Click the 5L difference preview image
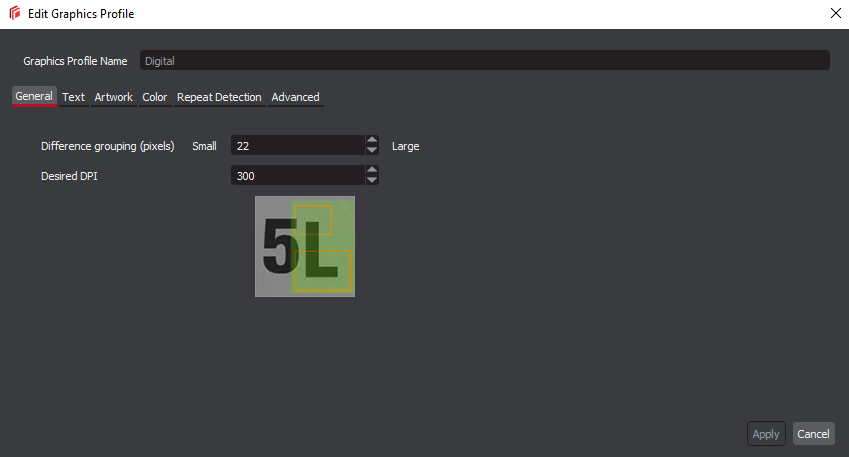The height and width of the screenshot is (457, 849). pos(305,246)
